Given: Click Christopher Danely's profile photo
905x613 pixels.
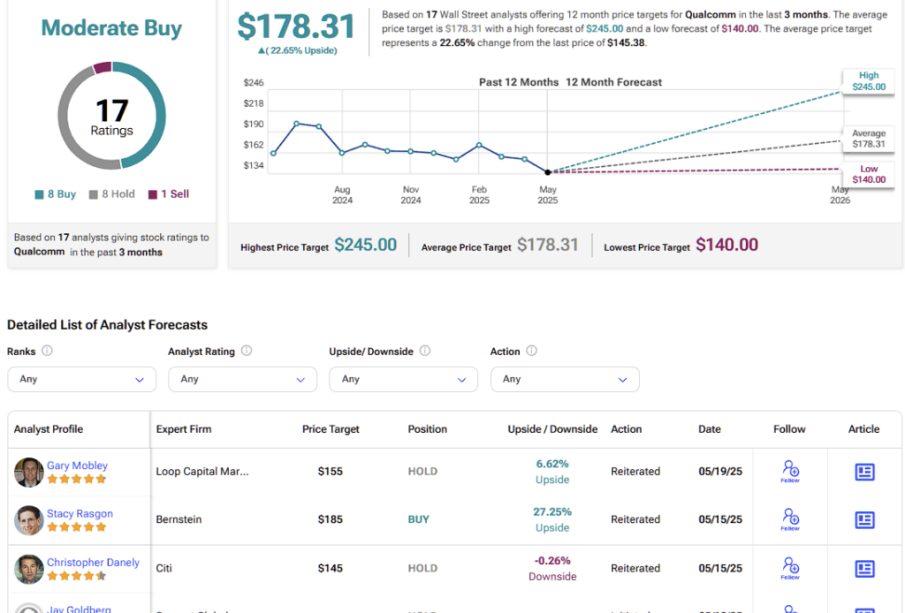Looking at the screenshot, I should 29,569.
